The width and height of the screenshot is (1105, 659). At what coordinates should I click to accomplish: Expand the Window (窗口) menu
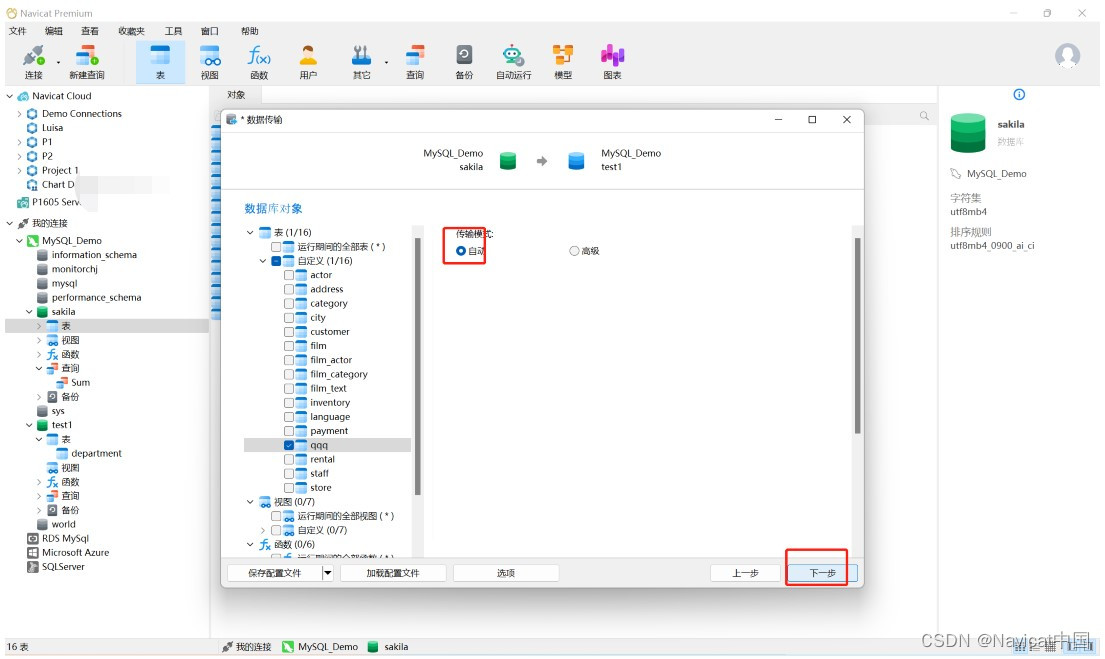pyautogui.click(x=209, y=31)
